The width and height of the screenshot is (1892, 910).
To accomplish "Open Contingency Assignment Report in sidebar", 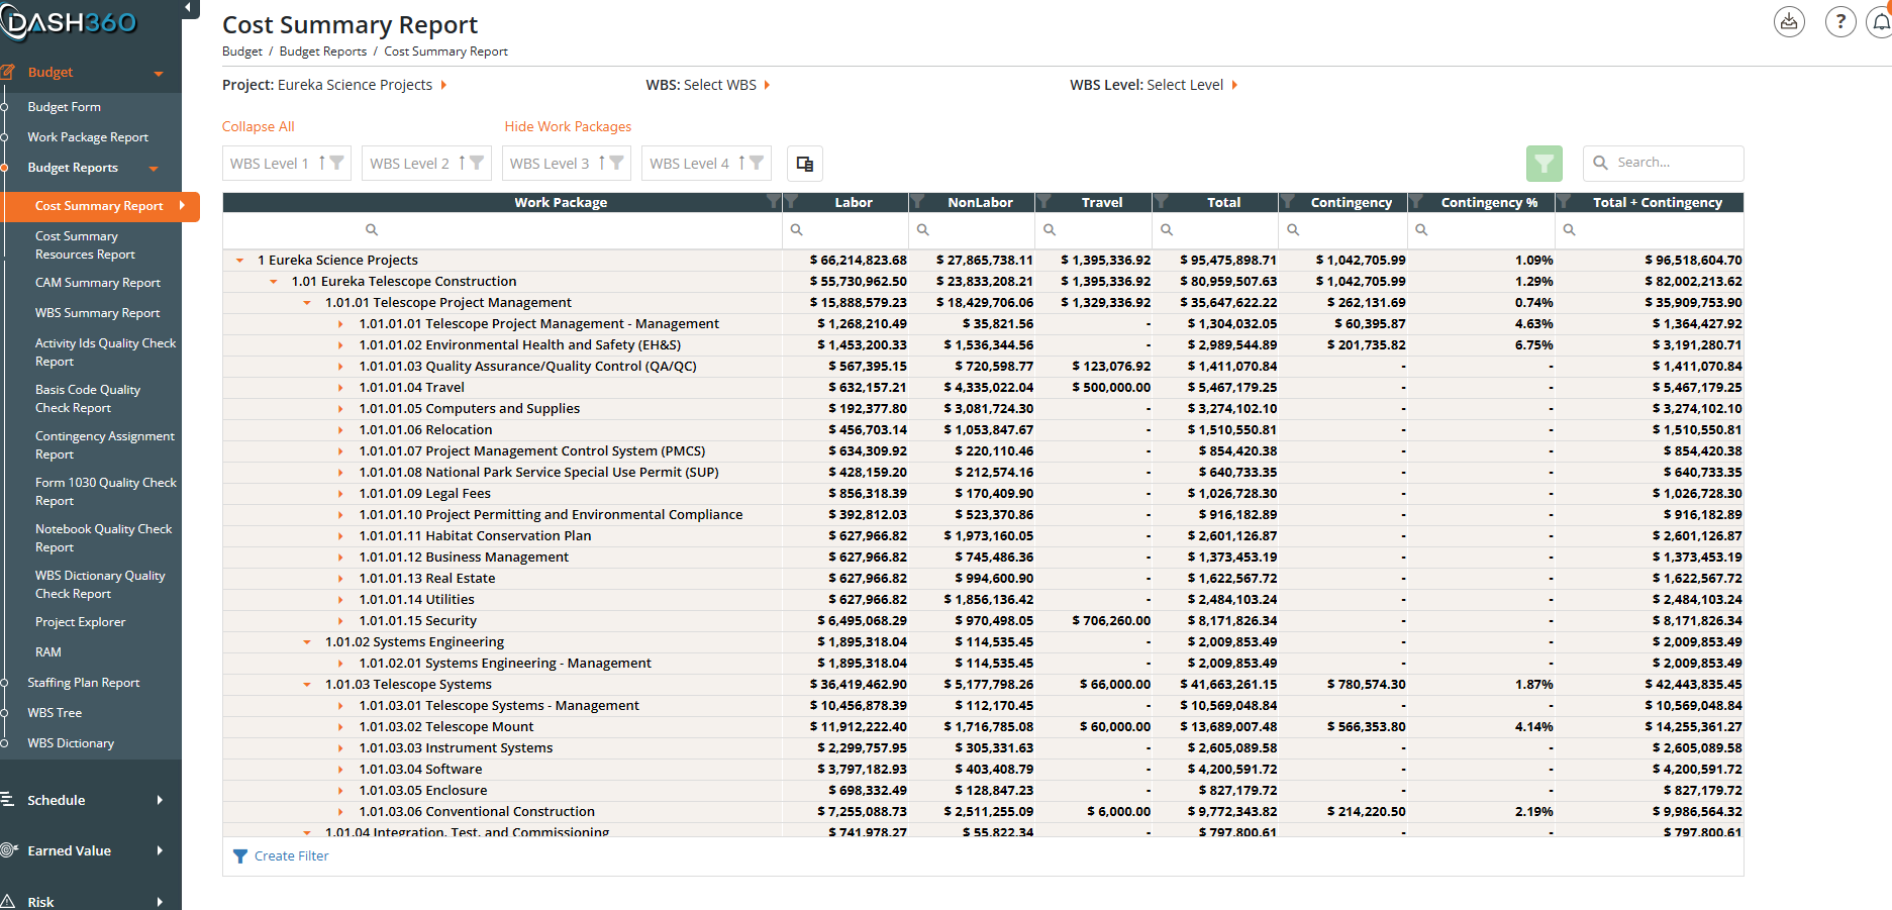I will [104, 445].
